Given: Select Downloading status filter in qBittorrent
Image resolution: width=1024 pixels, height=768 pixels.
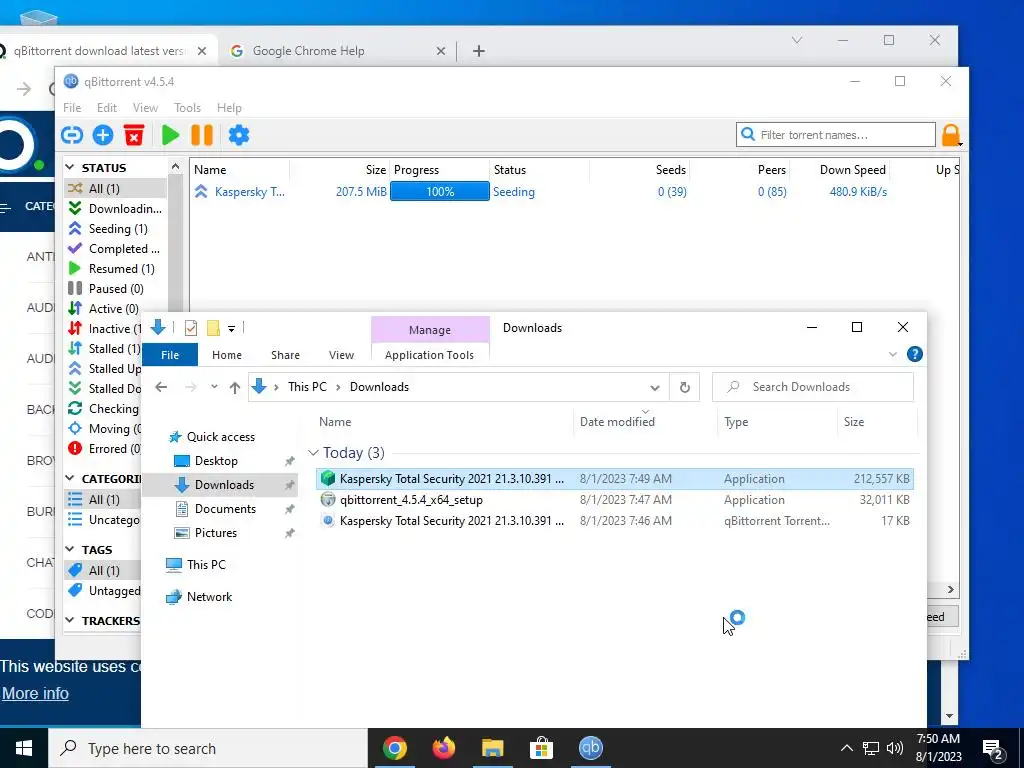Looking at the screenshot, I should click(x=116, y=208).
